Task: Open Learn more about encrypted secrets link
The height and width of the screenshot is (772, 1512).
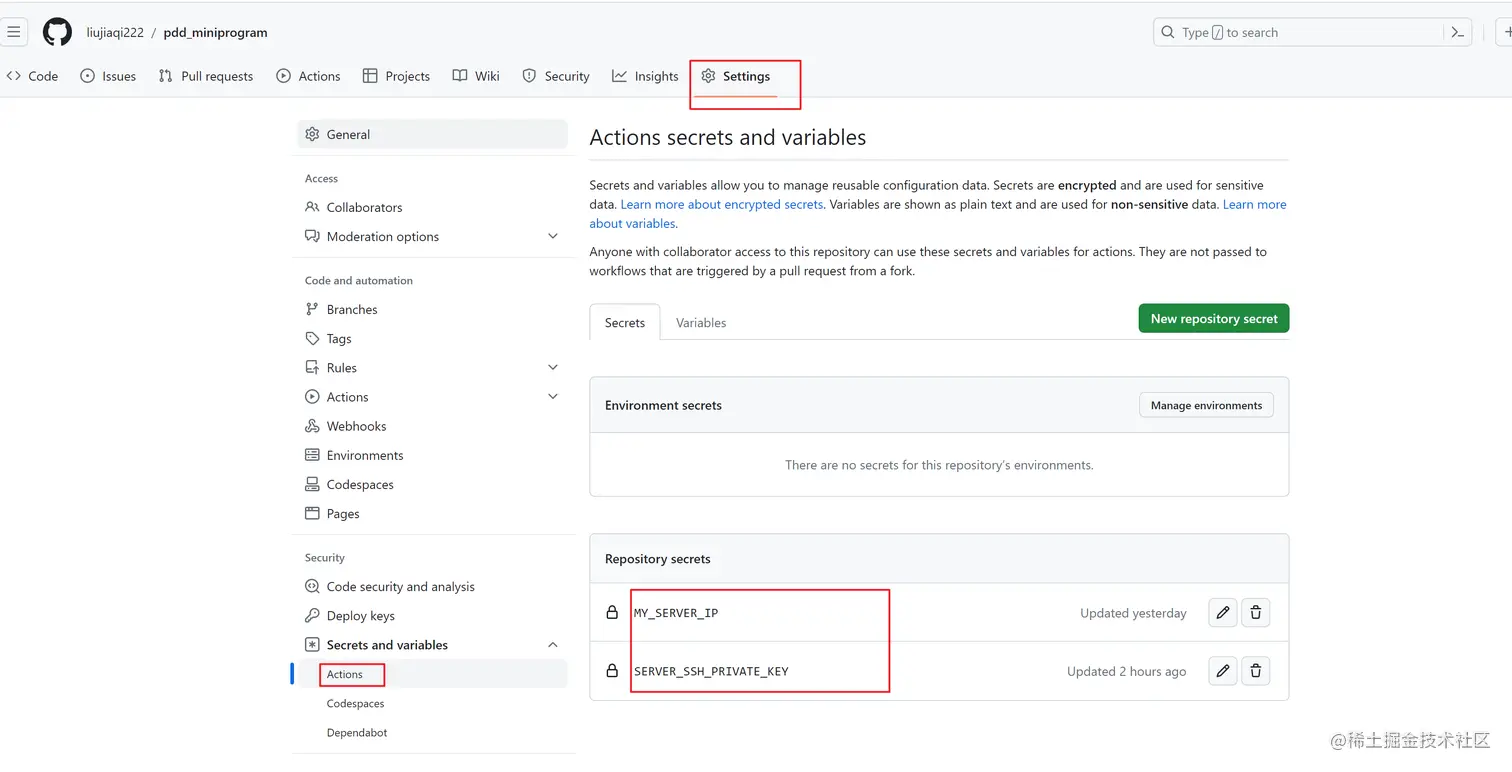Action: (721, 204)
